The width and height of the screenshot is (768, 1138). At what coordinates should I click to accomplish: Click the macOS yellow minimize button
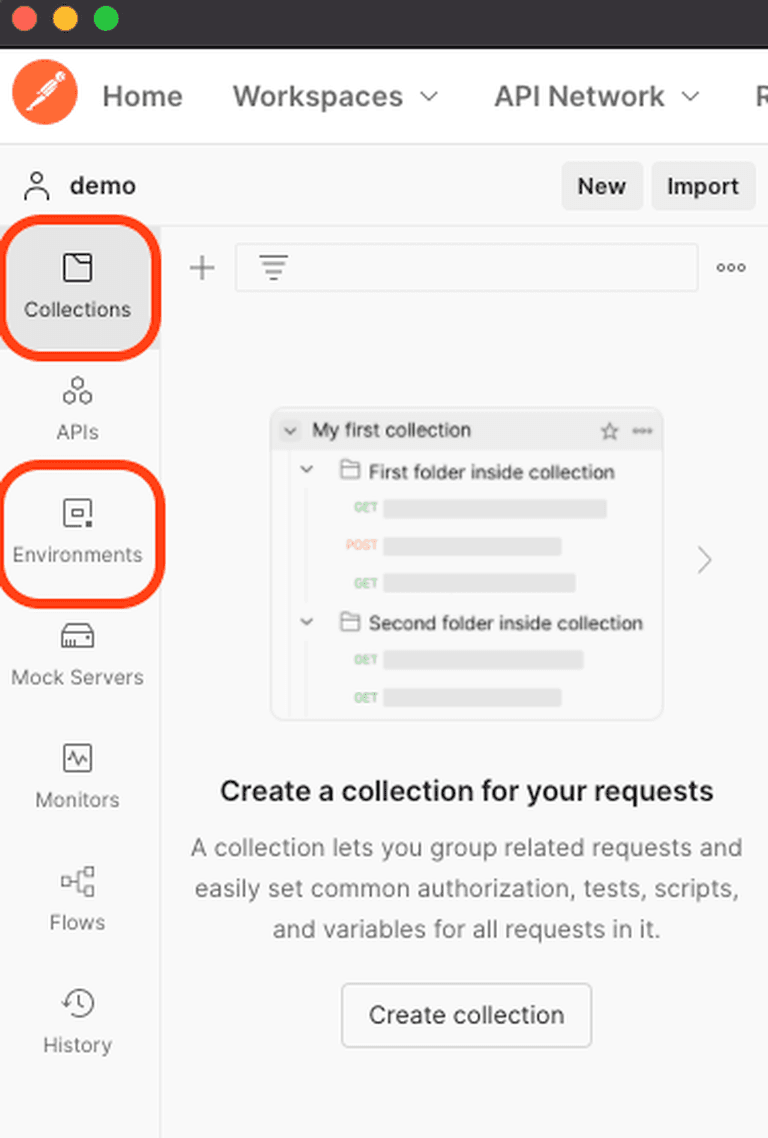[x=65, y=18]
